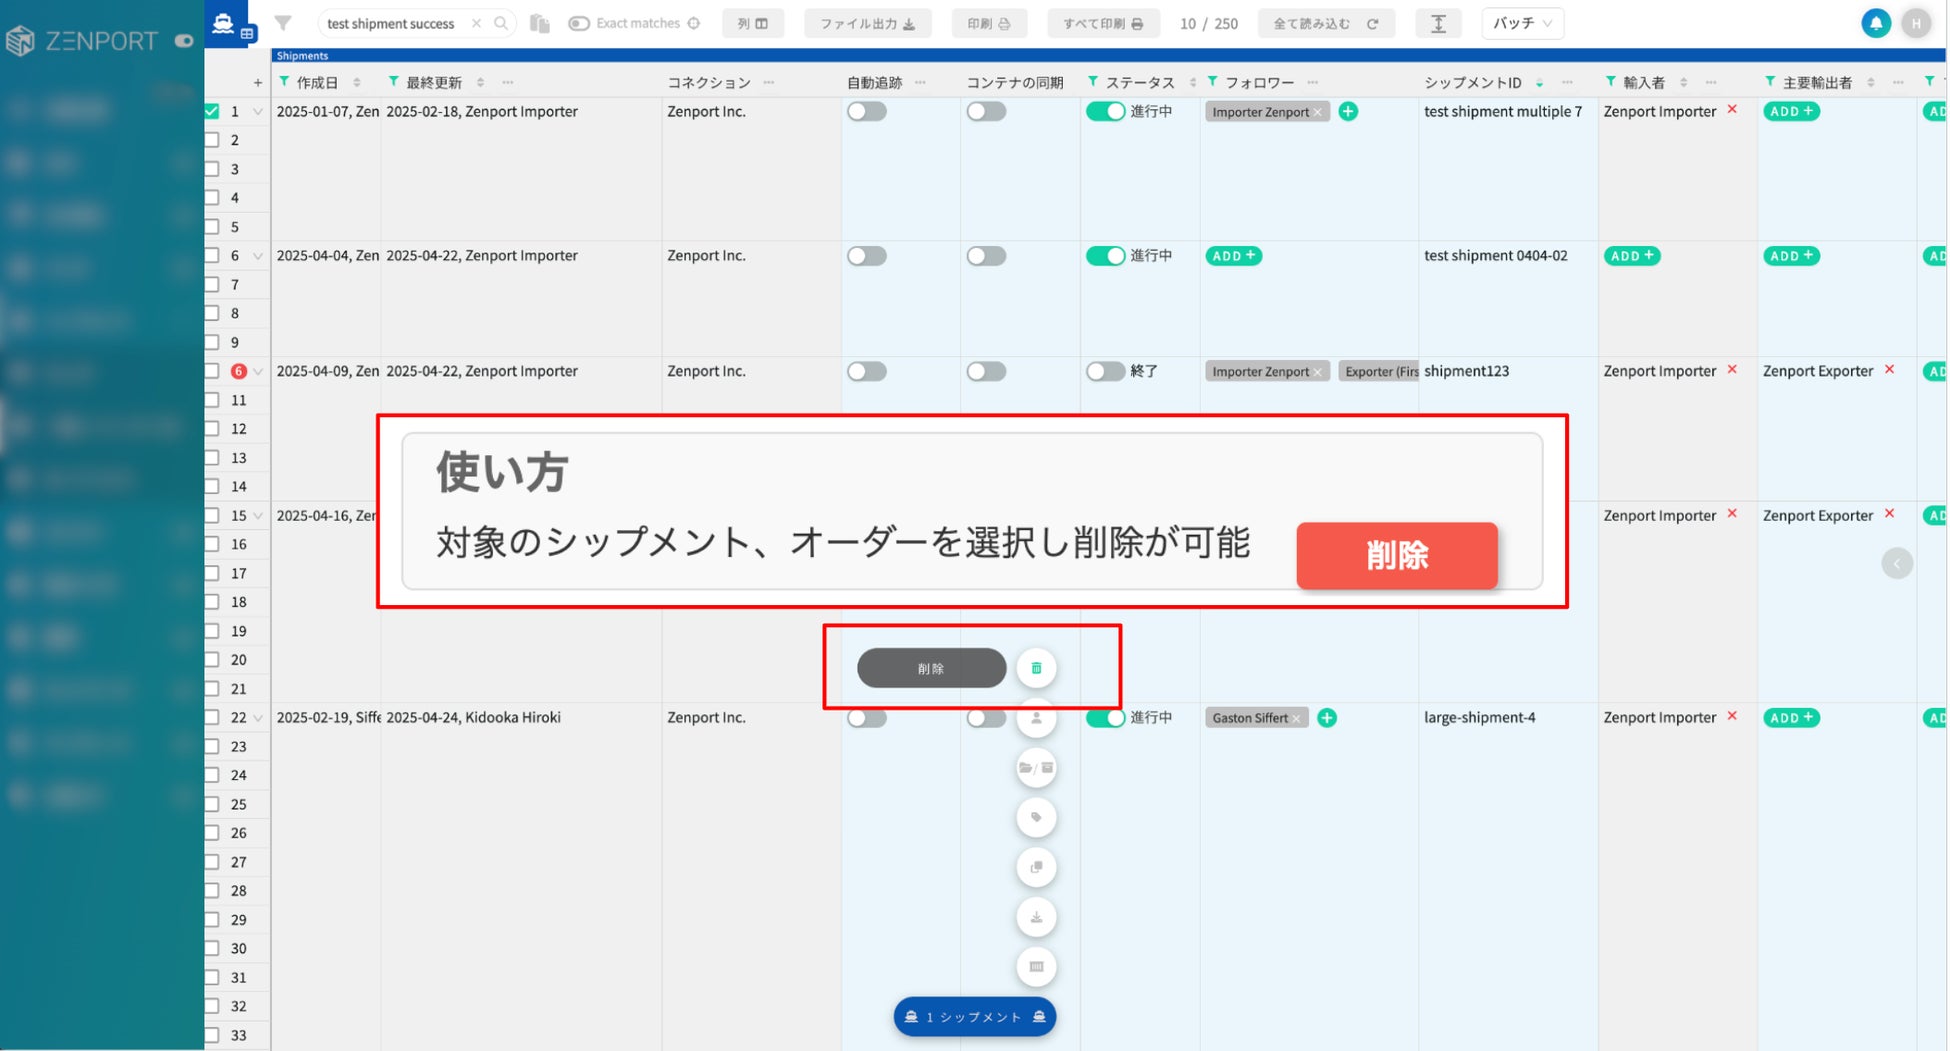Screen dimensions: 1950x1051
Task: Remove the Gaston Siffert follower chip
Action: pos(1296,718)
